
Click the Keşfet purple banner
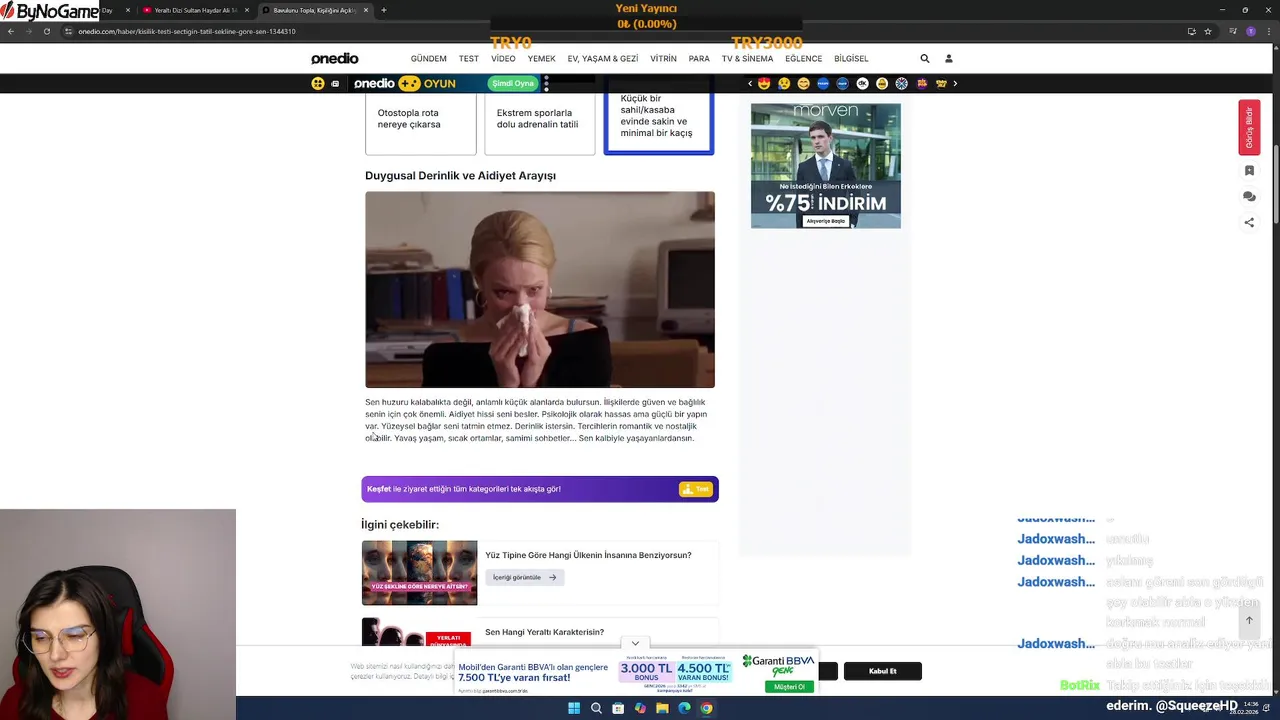[540, 489]
